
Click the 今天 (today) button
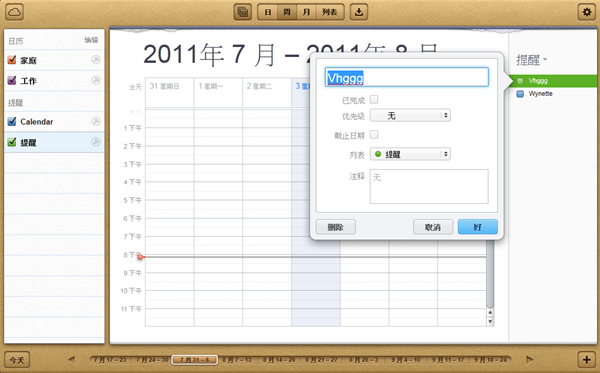[x=17, y=360]
